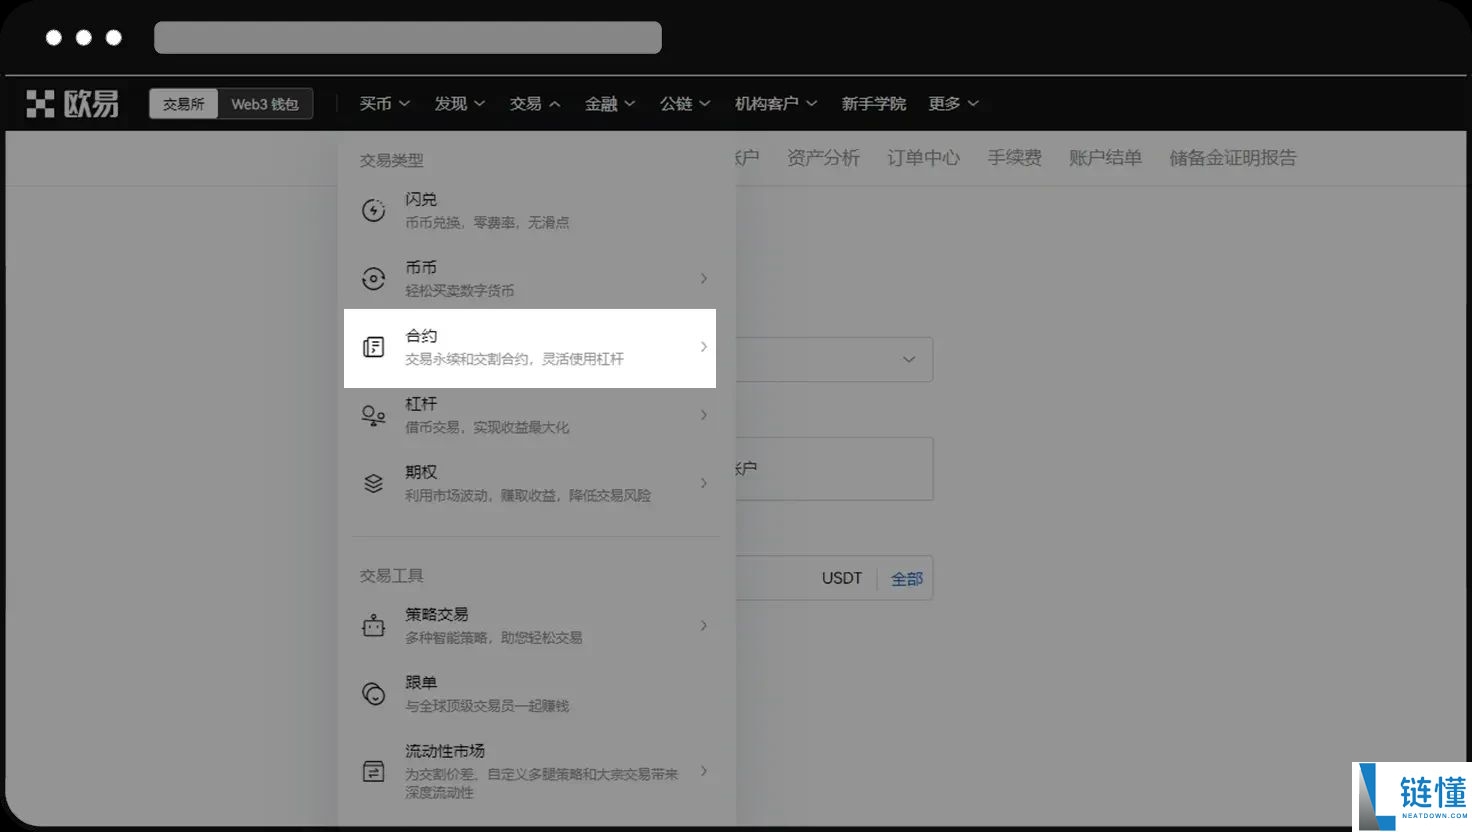
Task: Expand the 更多 navigation dropdown
Action: tap(951, 103)
